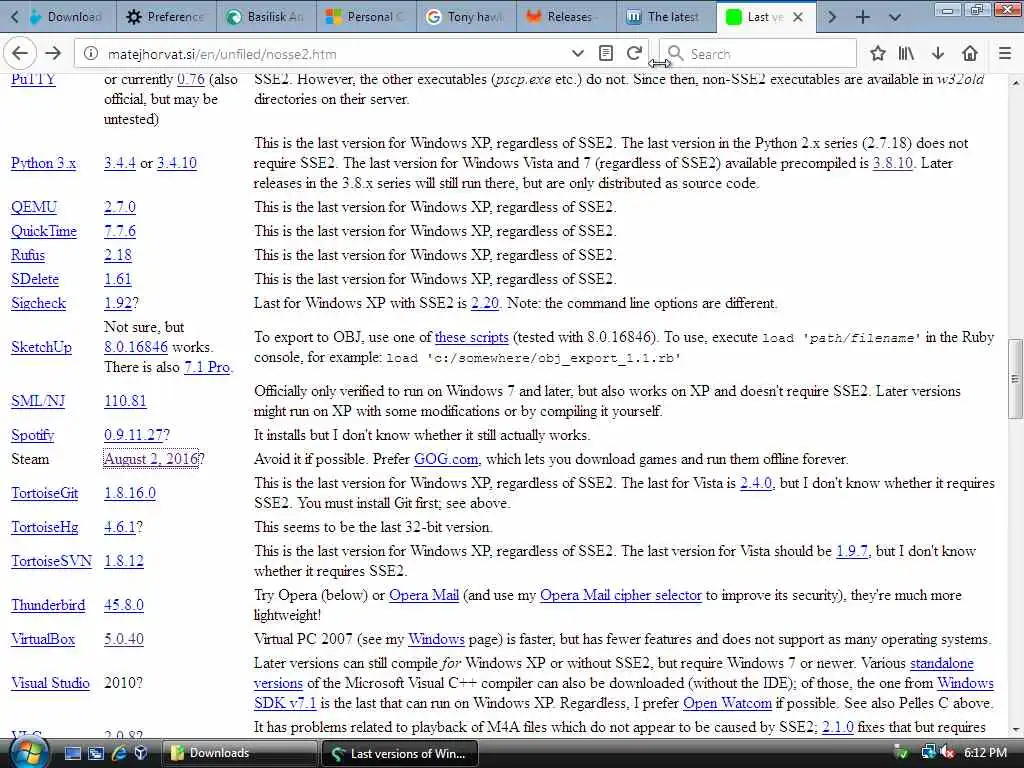Open the Windows Start orb
Image resolution: width=1024 pixels, height=768 pixels.
coord(28,753)
